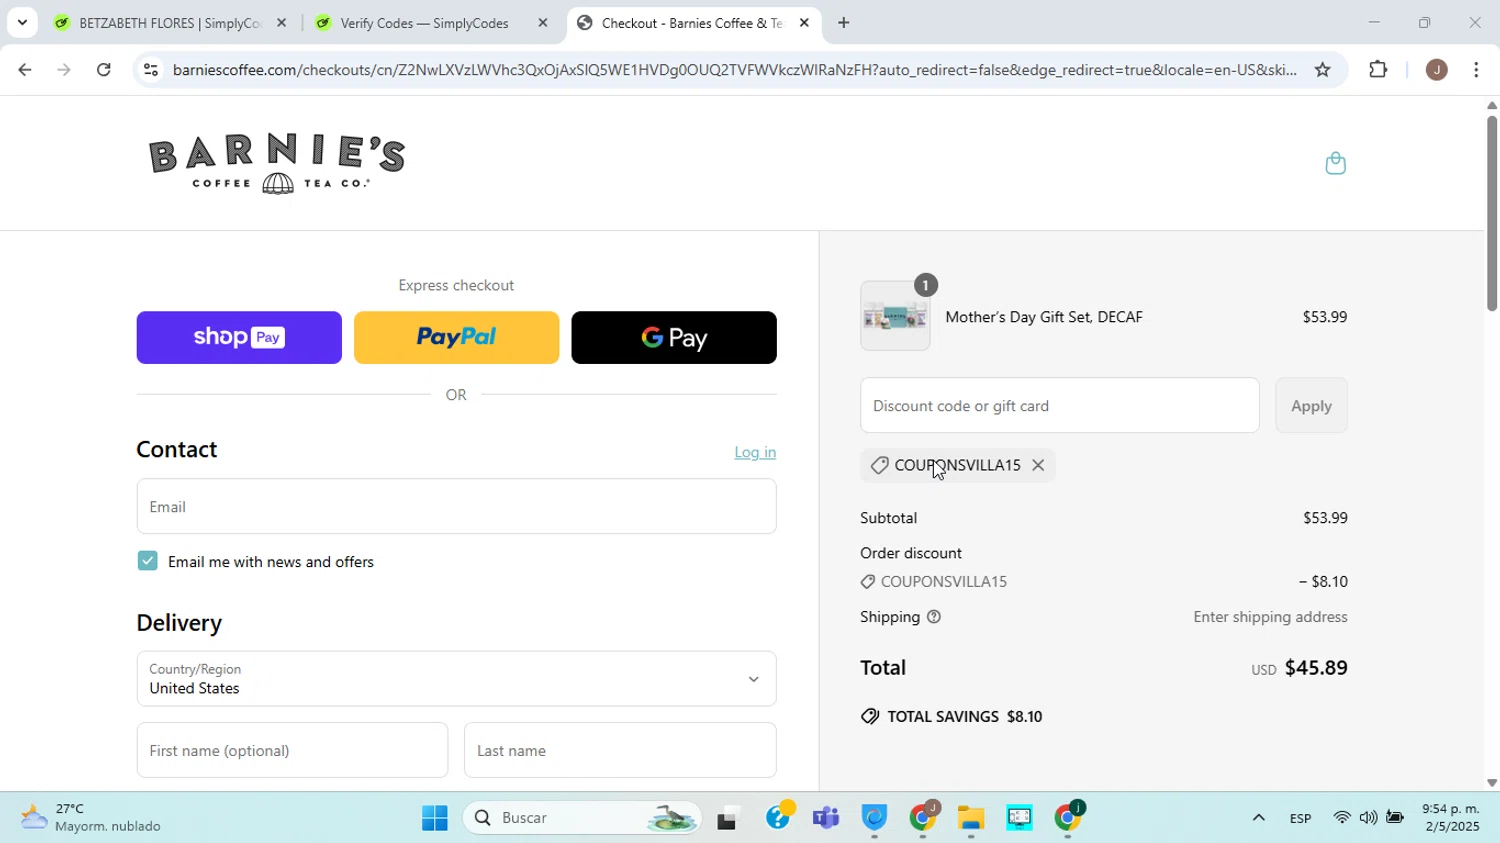Close the Verify Codes tab
Viewport: 1500px width, 843px height.
click(x=543, y=22)
